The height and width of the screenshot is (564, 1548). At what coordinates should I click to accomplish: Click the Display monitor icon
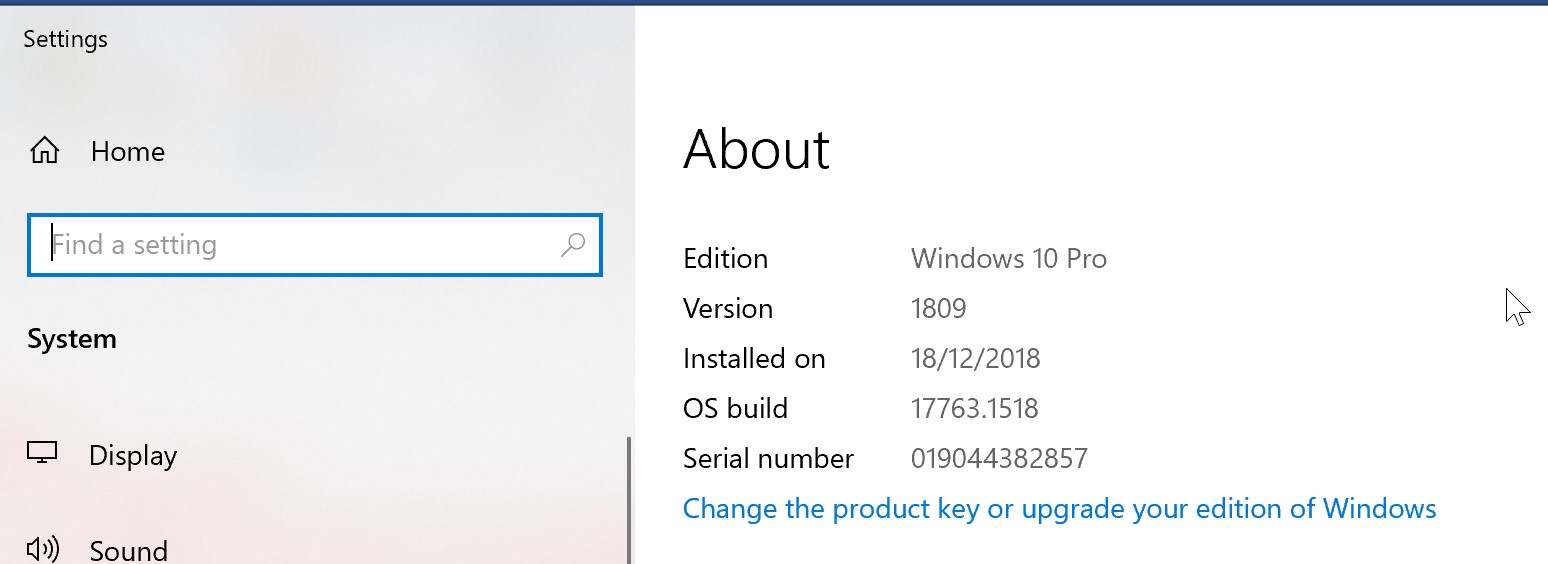pyautogui.click(x=42, y=454)
